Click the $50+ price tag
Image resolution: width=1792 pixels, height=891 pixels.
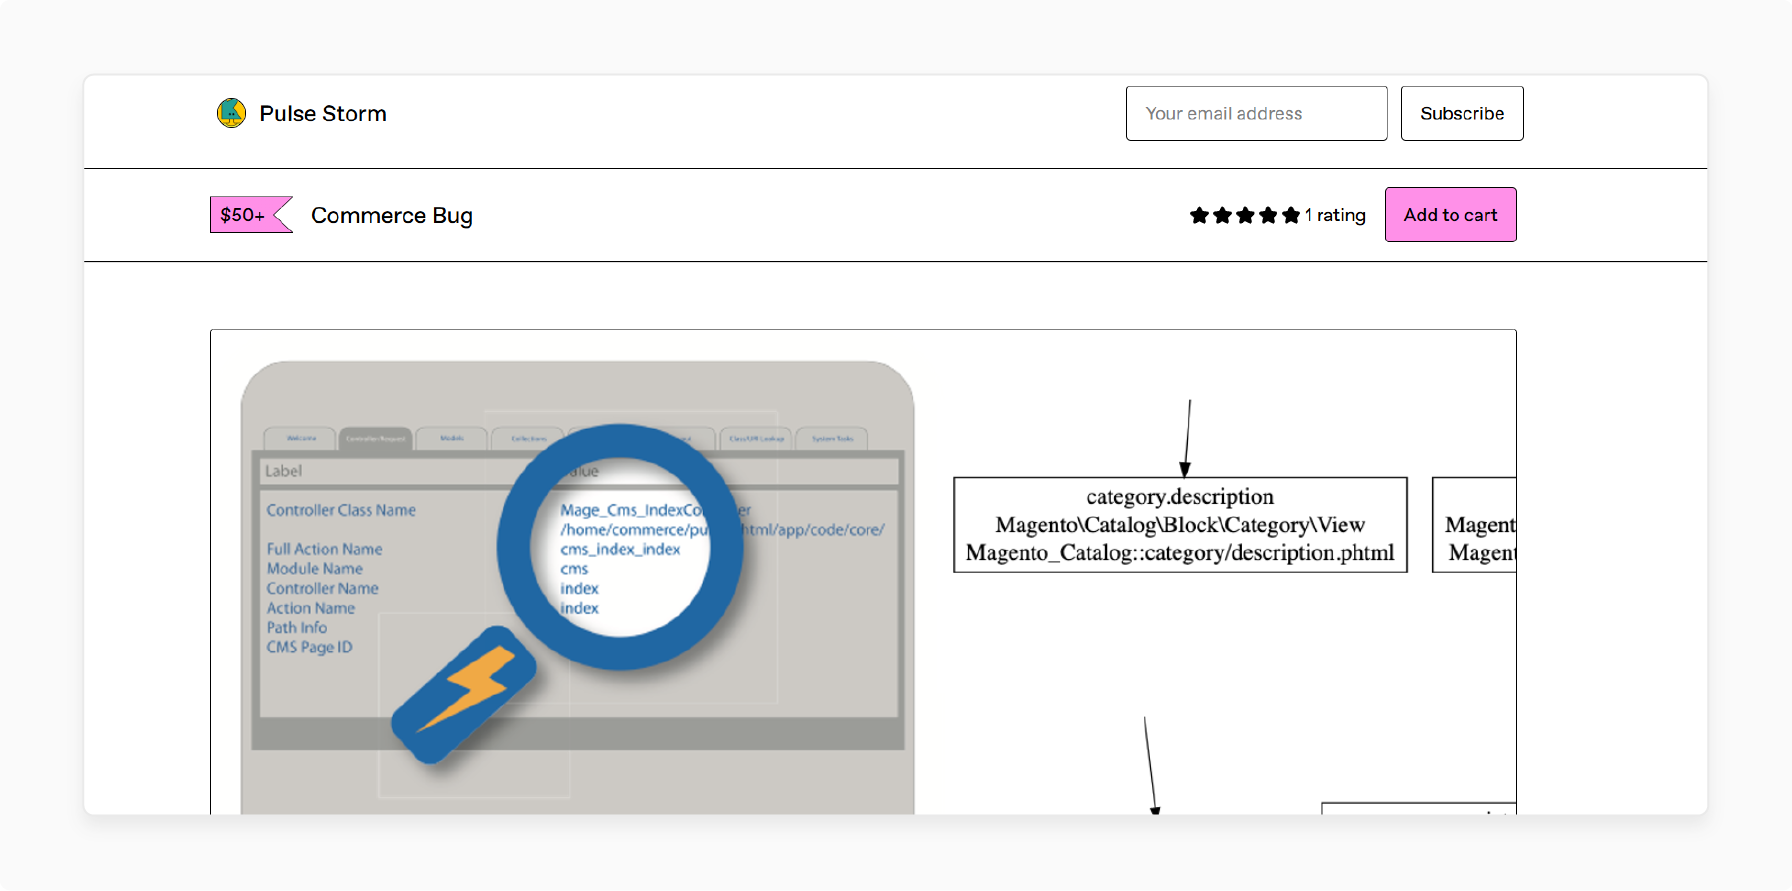(249, 215)
